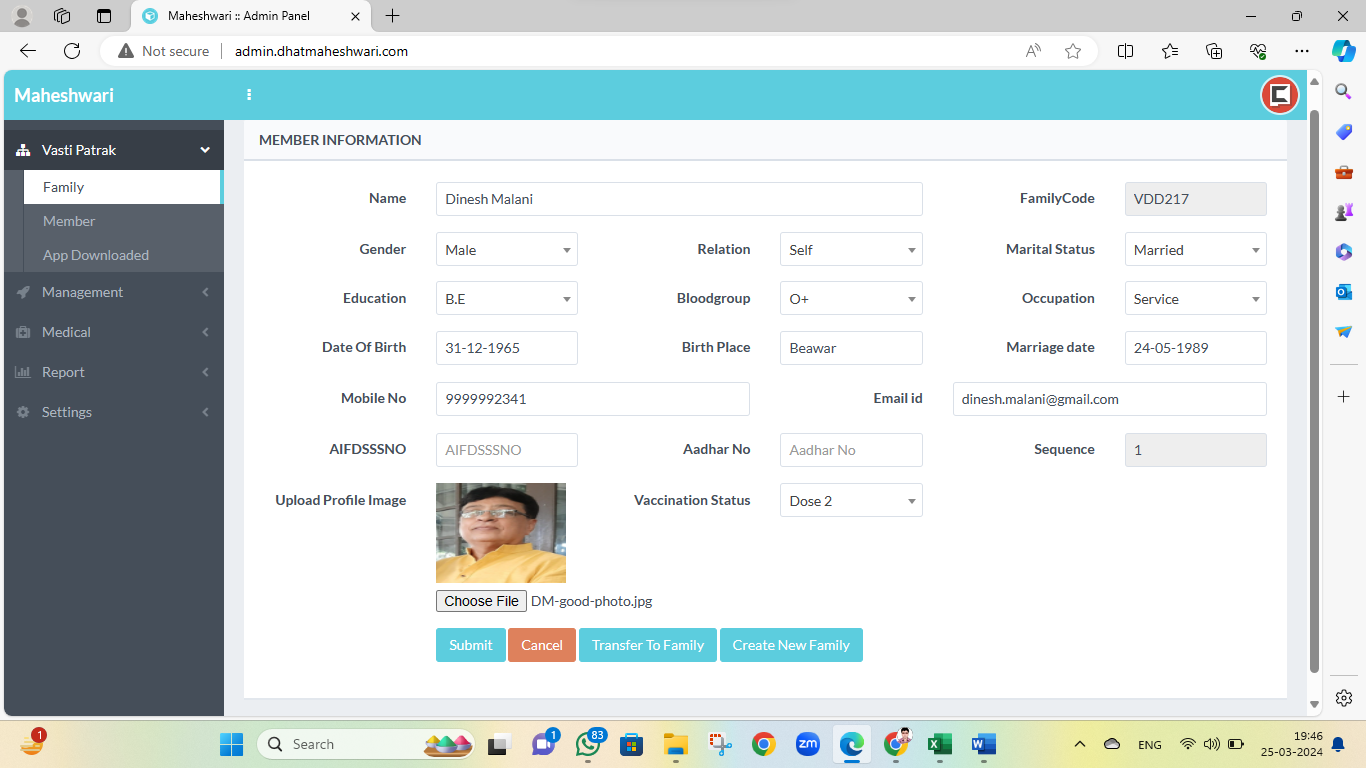Open WhatsApp from the taskbar
The image size is (1366, 768).
tap(589, 744)
